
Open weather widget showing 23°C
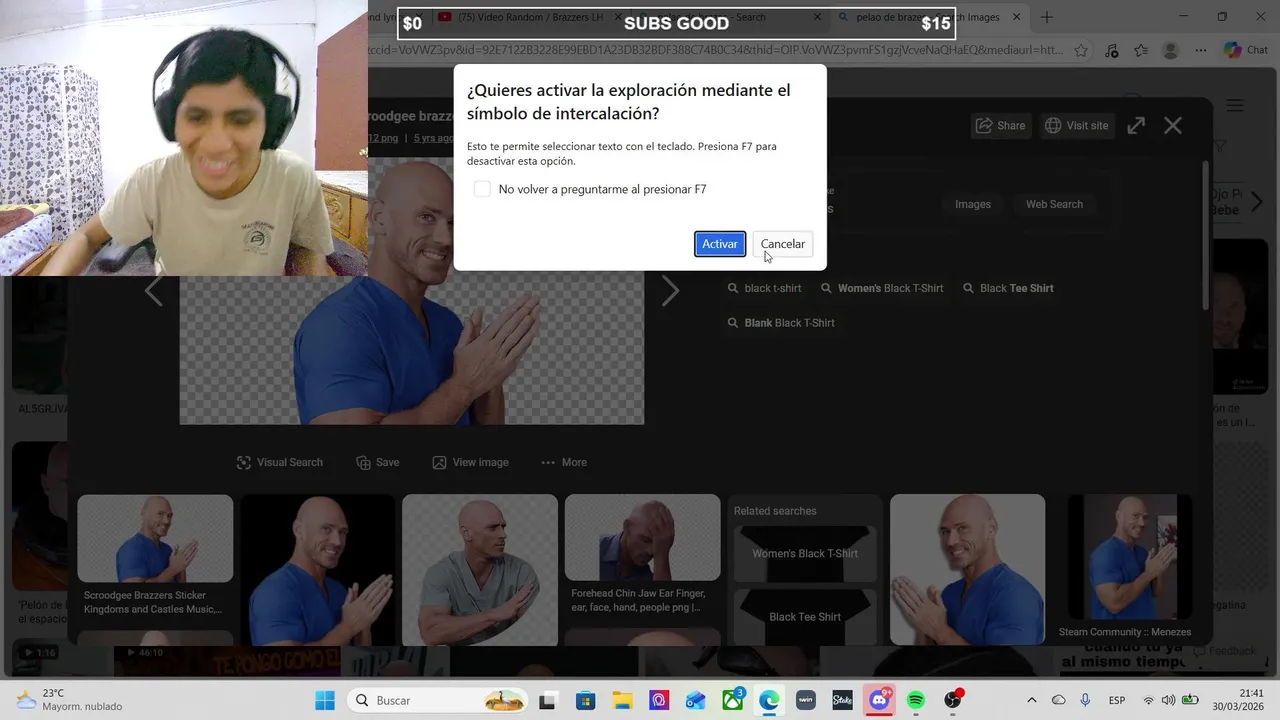click(x=68, y=700)
